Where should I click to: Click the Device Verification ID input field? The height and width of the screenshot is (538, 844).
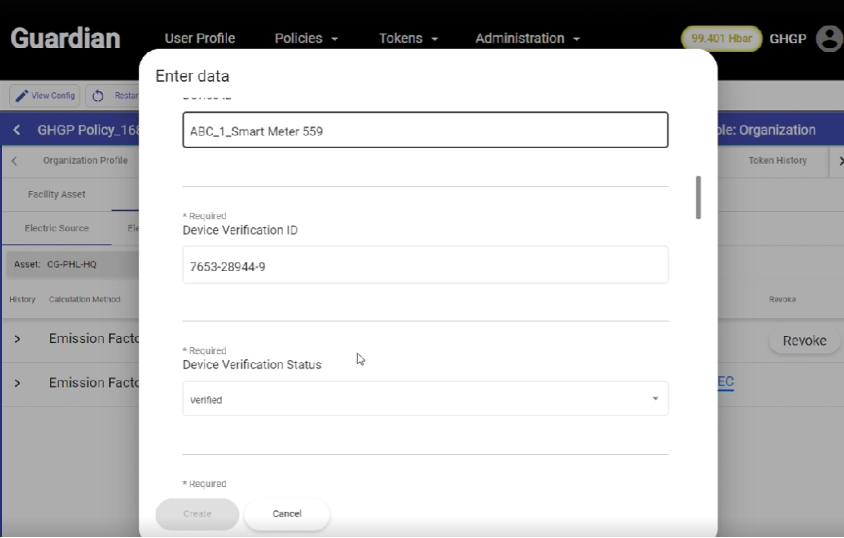click(425, 265)
